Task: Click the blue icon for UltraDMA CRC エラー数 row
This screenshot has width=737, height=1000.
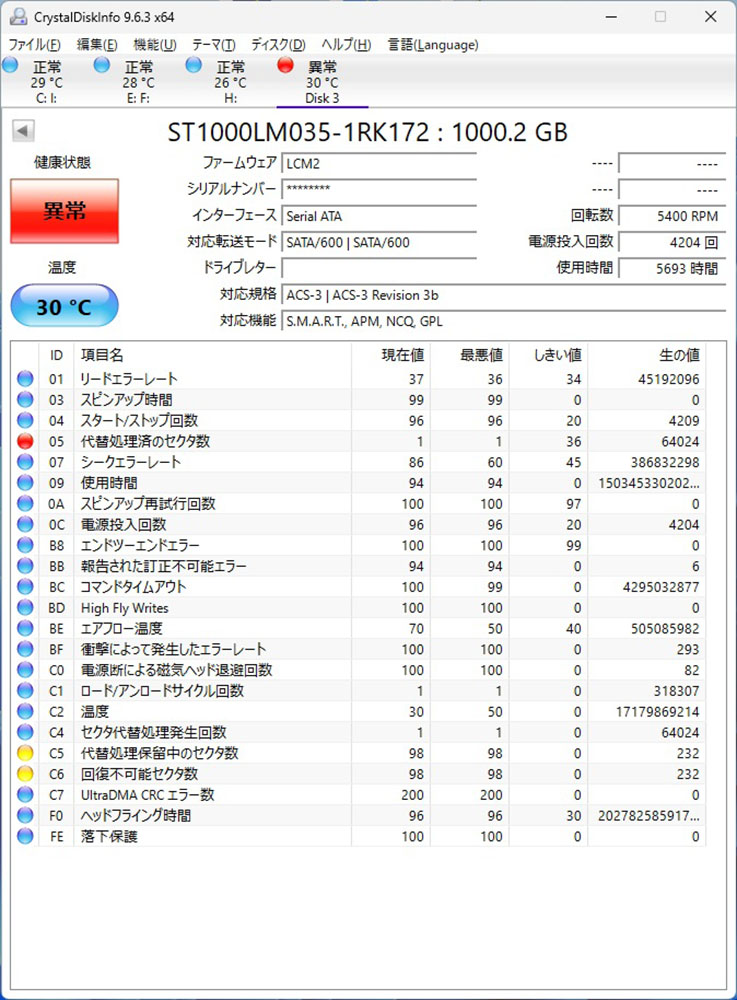Action: pyautogui.click(x=25, y=795)
